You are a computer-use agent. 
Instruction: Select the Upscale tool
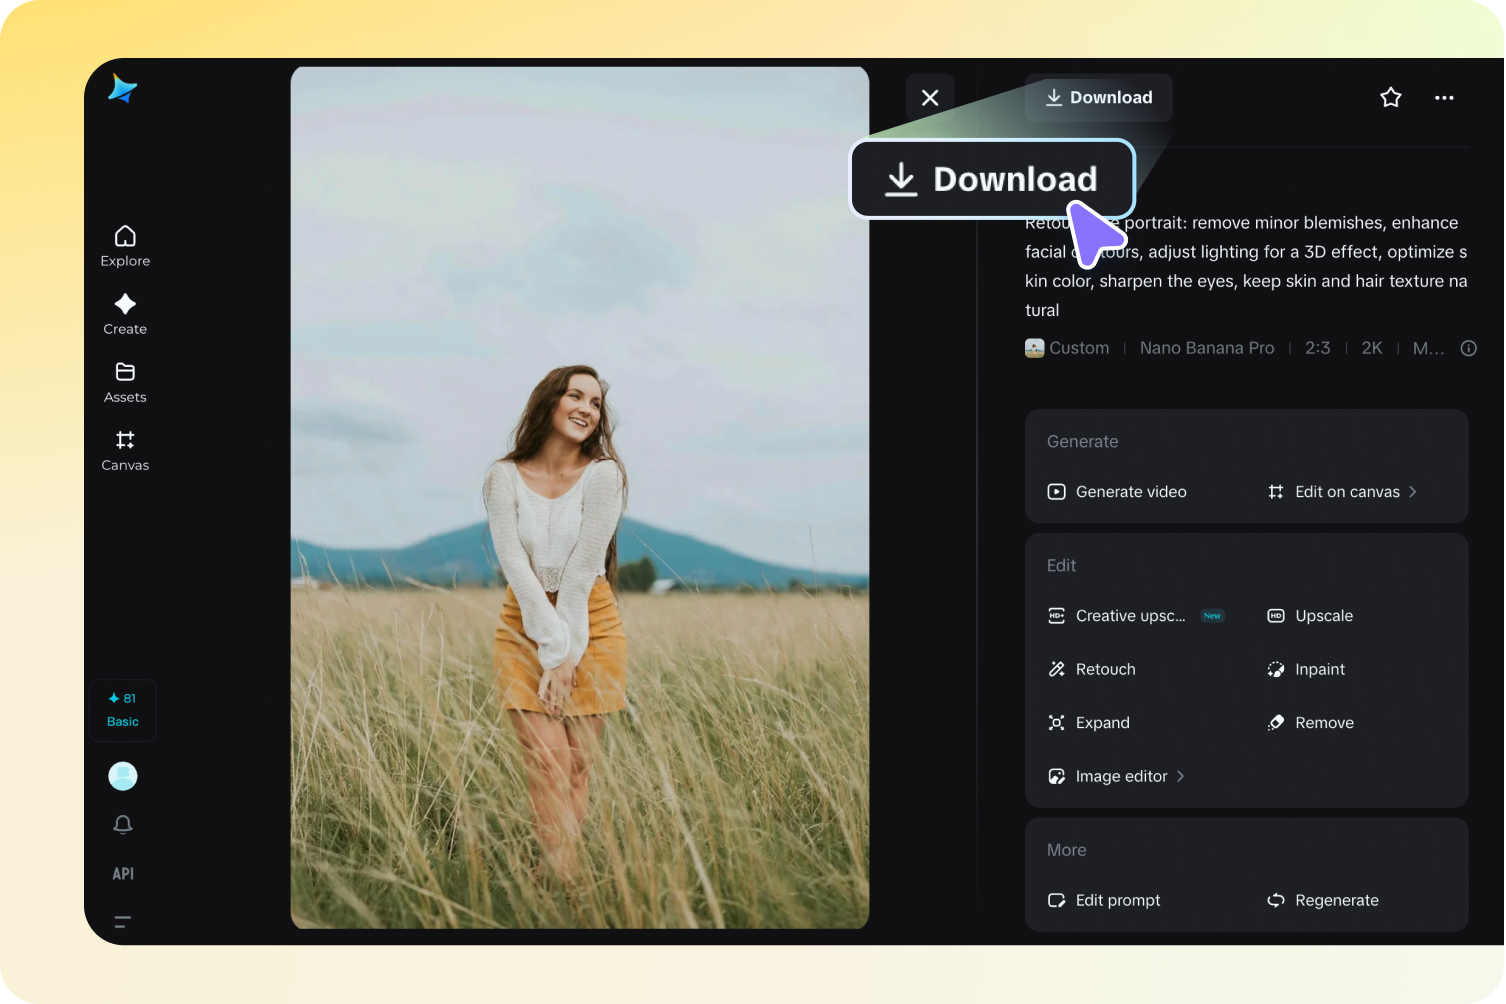click(1323, 615)
